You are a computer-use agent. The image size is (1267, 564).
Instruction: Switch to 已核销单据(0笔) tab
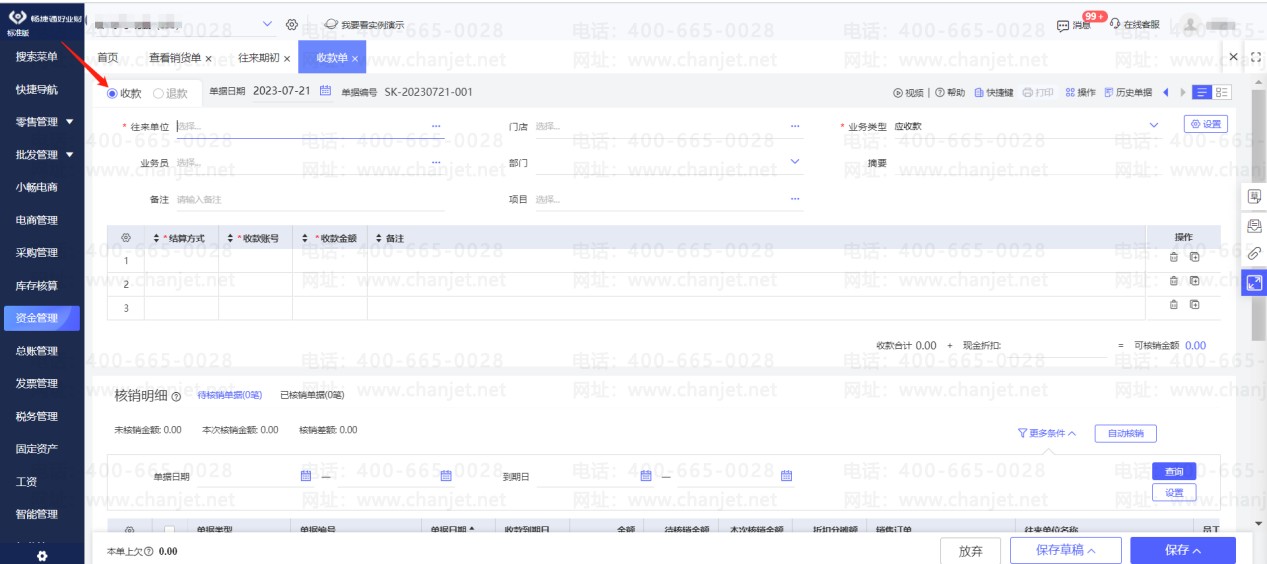[312, 396]
